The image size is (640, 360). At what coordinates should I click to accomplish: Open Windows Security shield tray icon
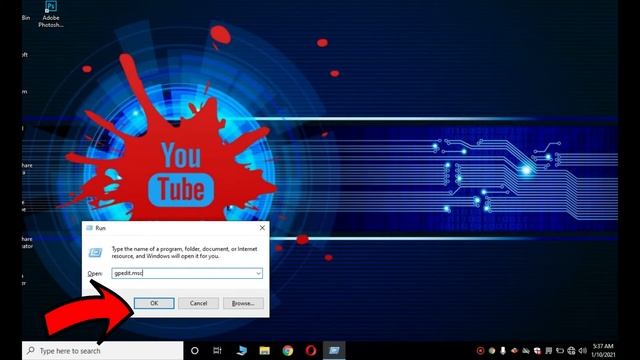click(537, 351)
